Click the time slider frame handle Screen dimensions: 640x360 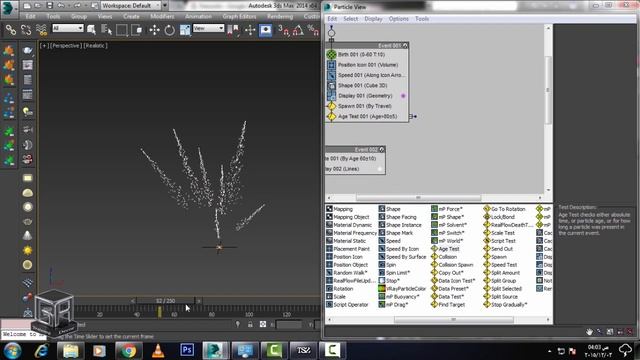coord(165,301)
